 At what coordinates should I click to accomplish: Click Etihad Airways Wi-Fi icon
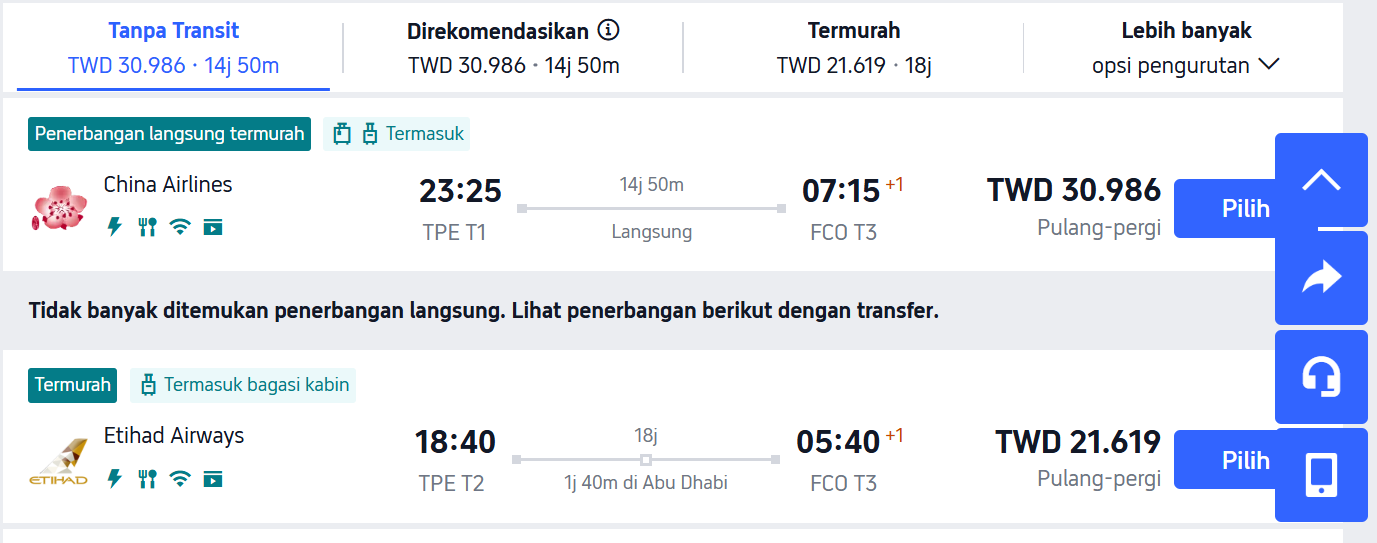point(180,479)
